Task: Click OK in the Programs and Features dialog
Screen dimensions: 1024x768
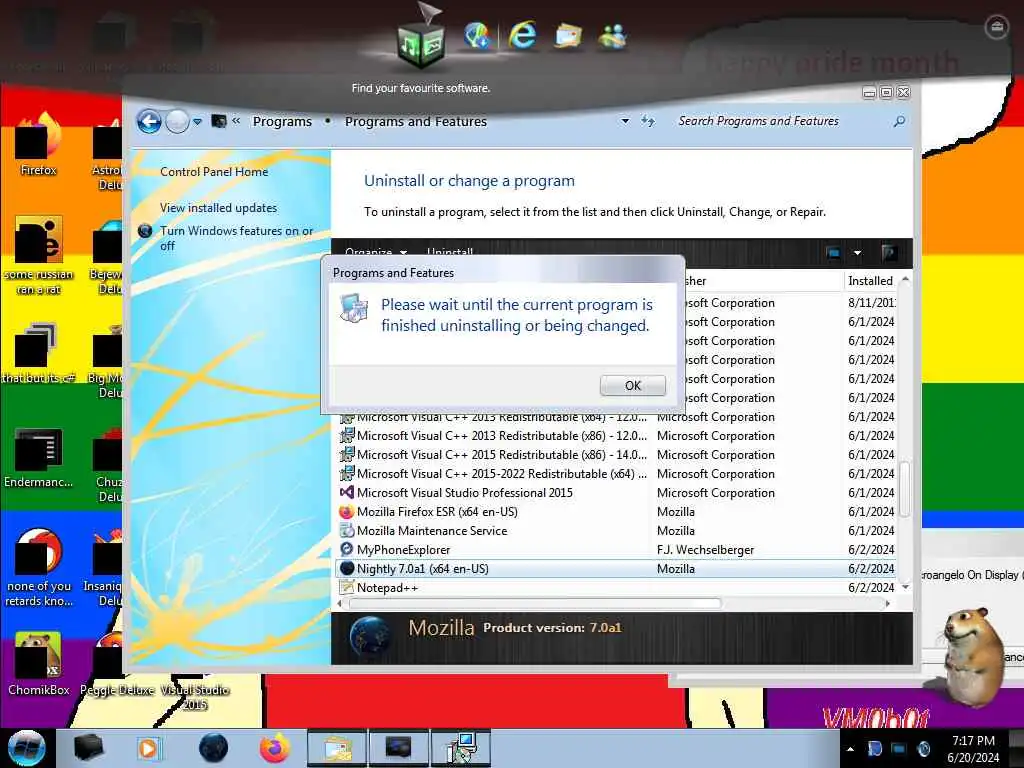Action: click(632, 385)
